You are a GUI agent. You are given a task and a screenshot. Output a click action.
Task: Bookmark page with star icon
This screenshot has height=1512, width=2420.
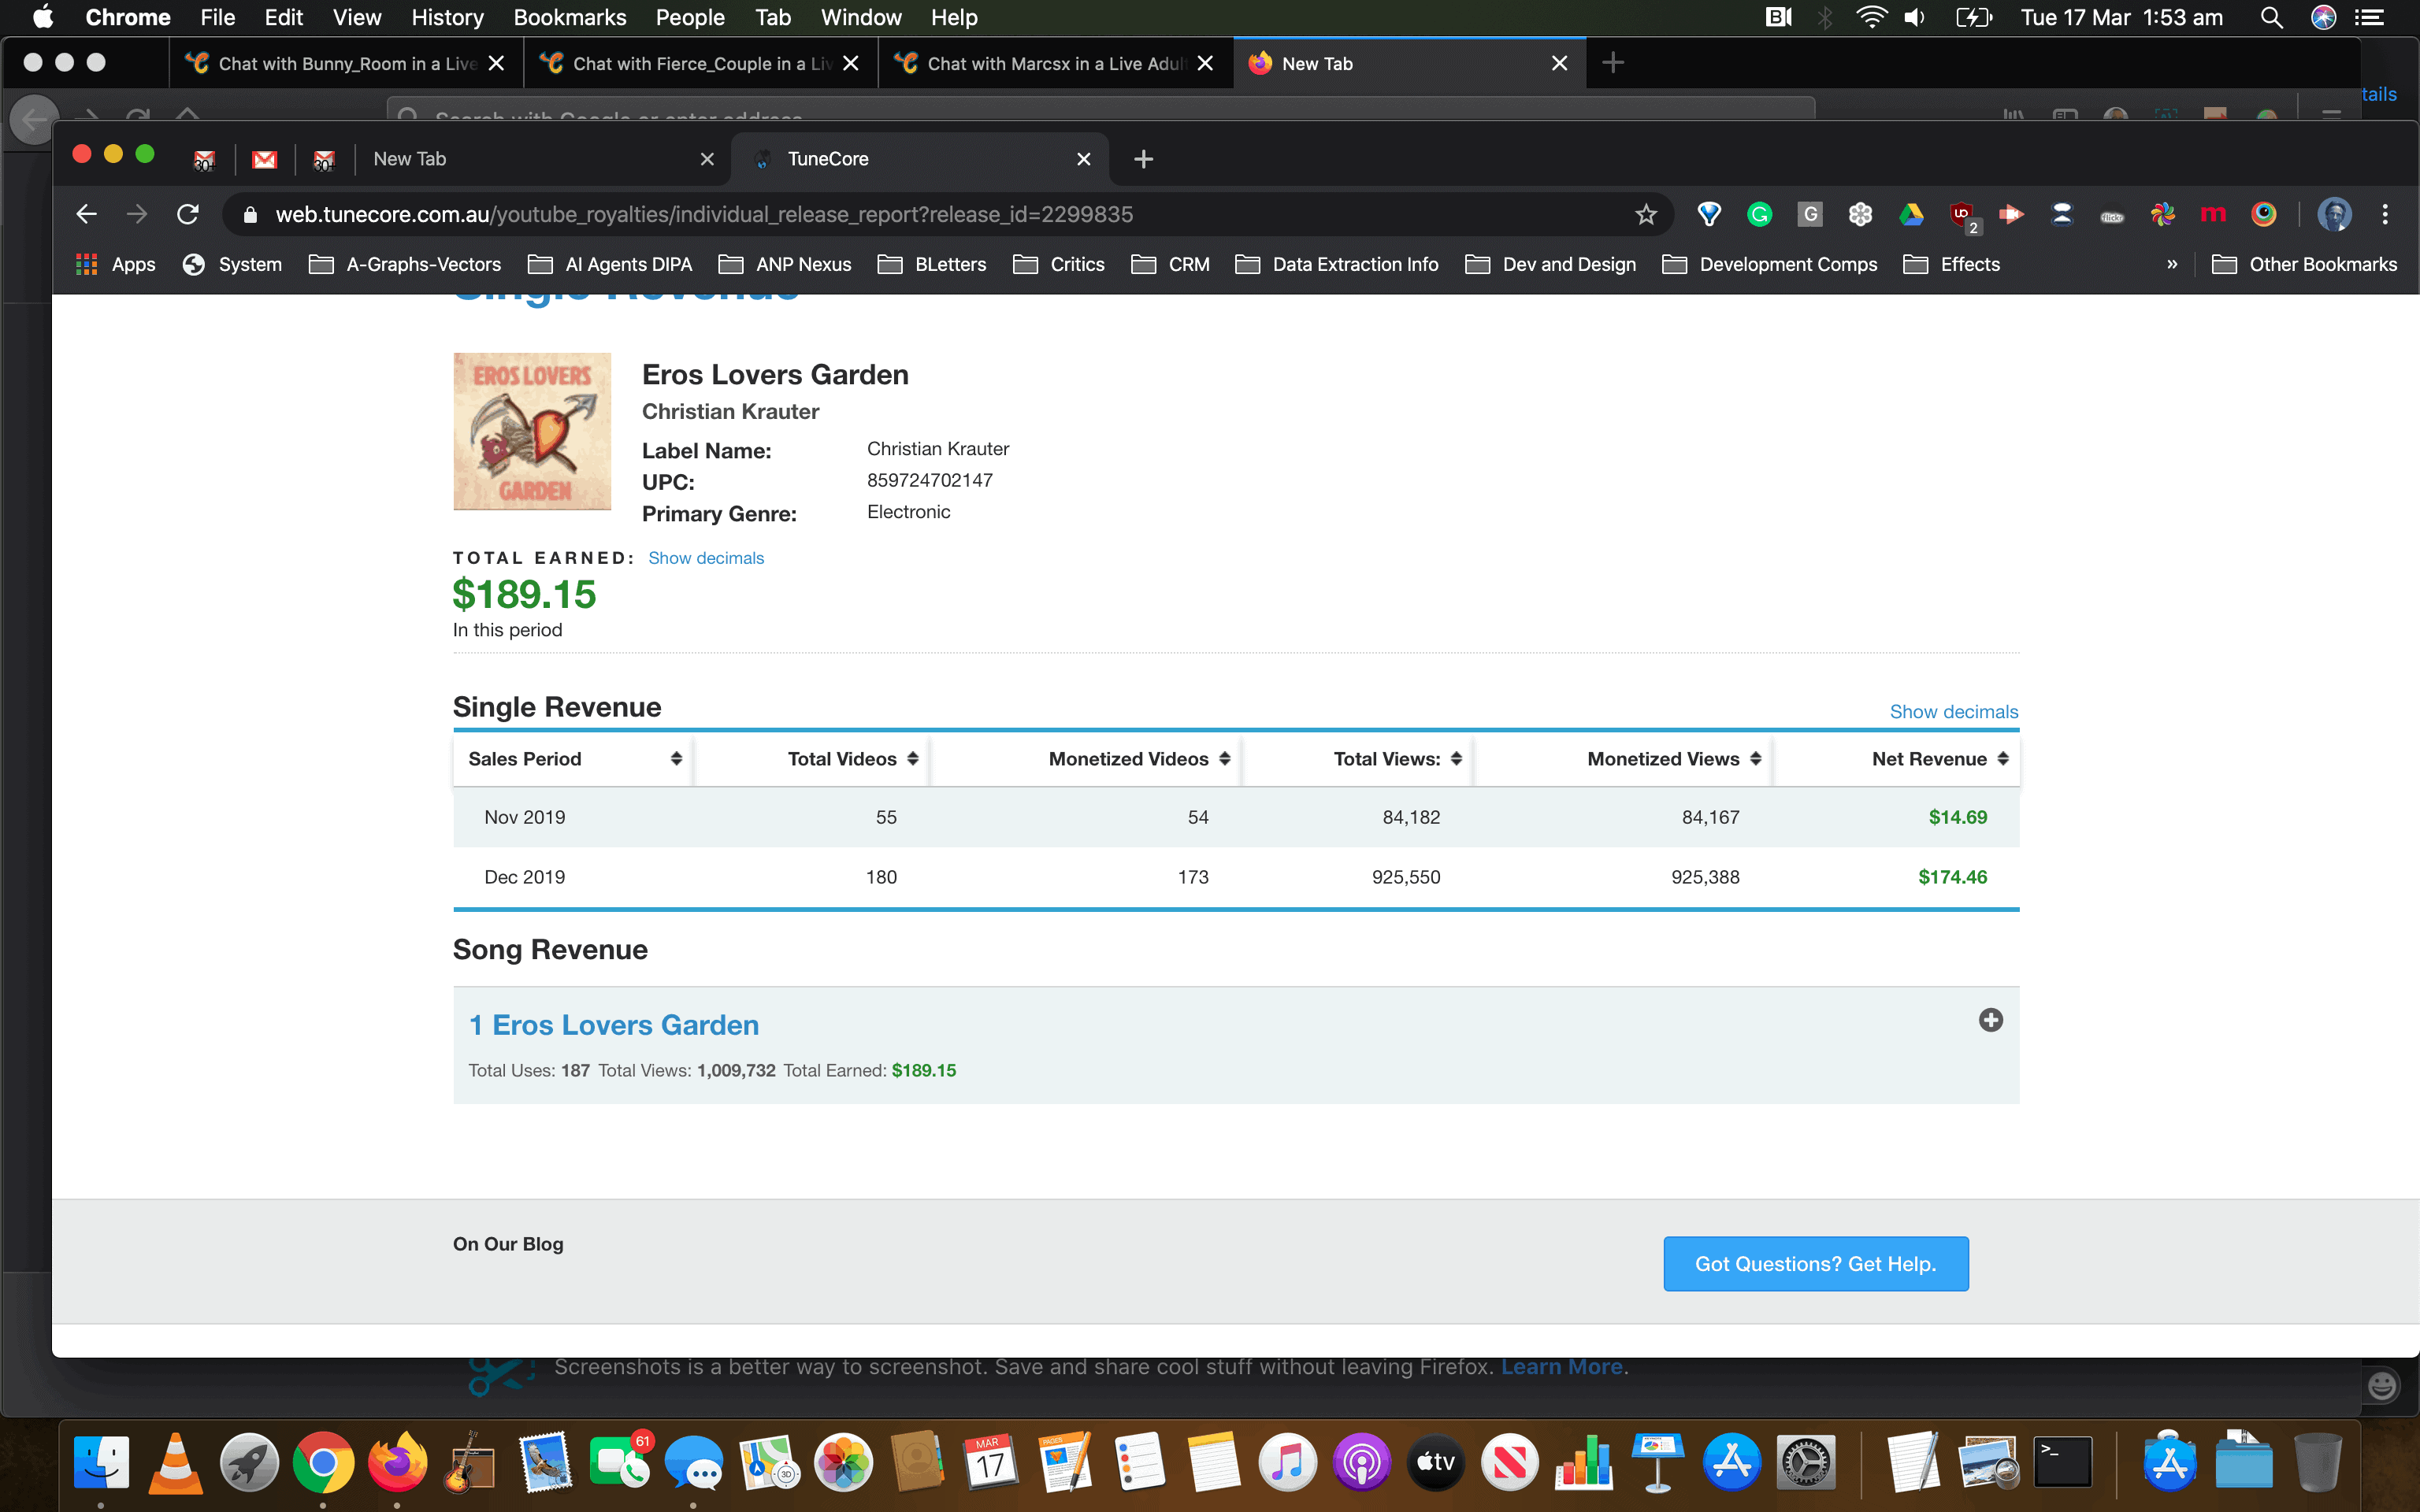(x=1646, y=214)
